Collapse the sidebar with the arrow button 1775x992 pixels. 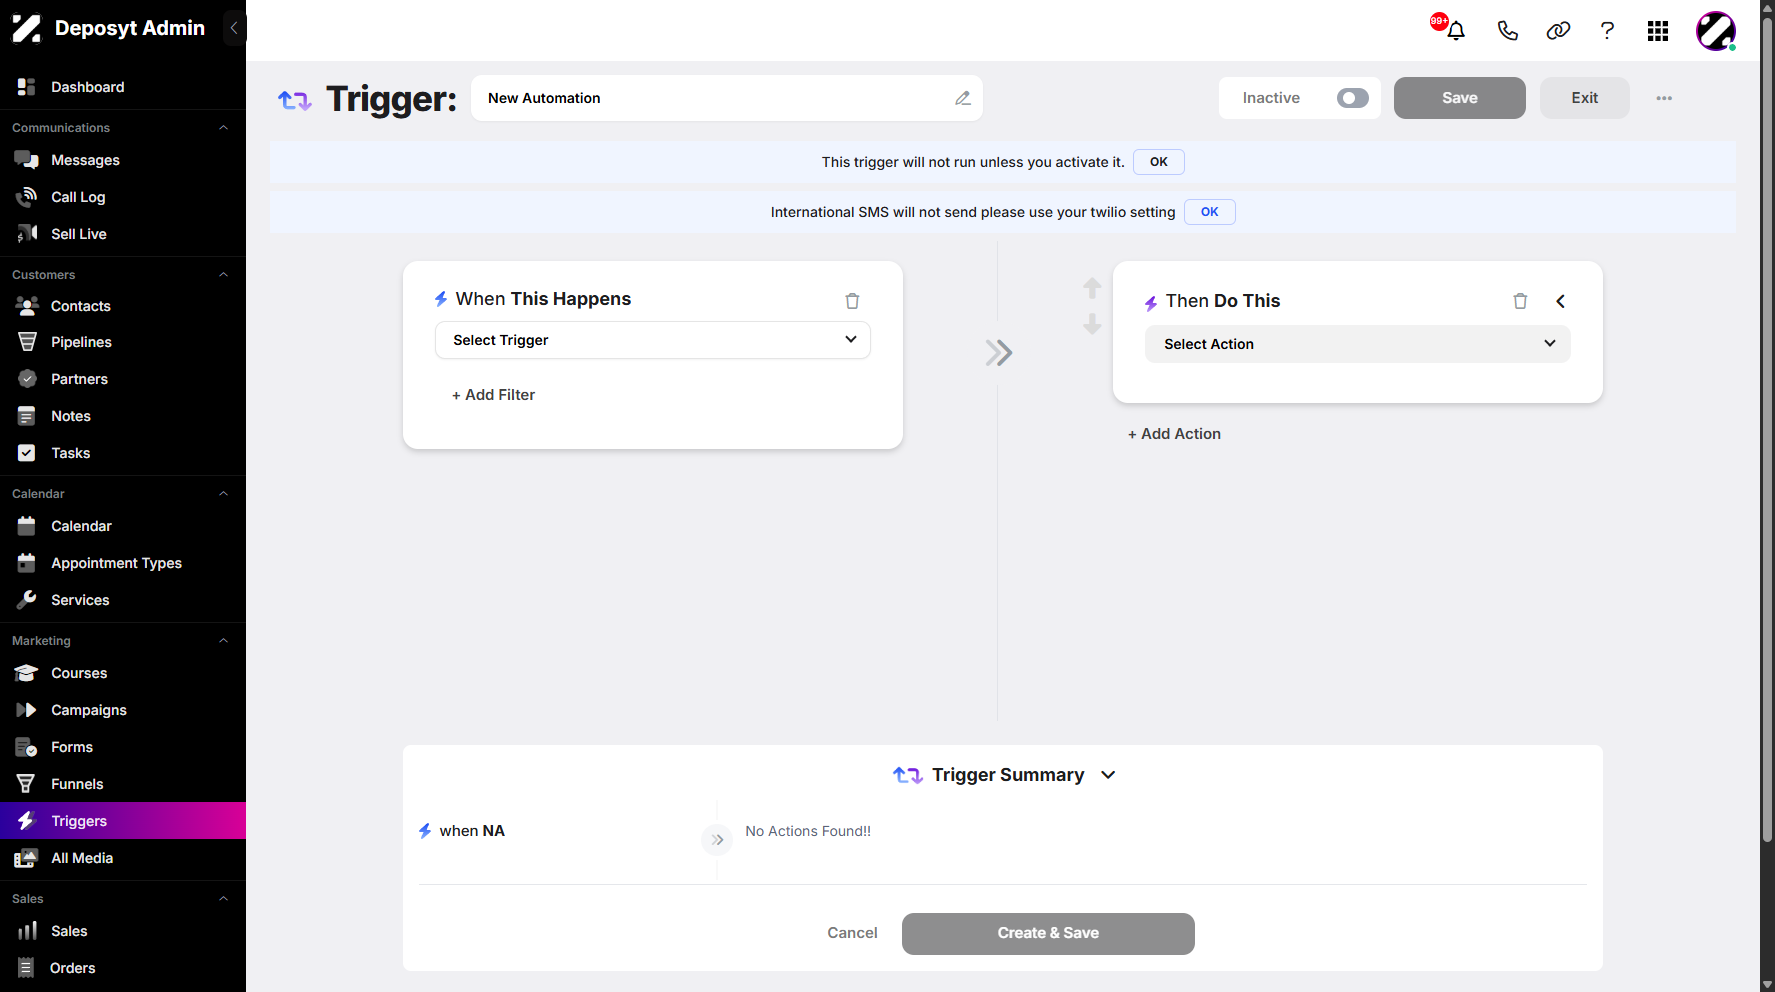tap(234, 28)
